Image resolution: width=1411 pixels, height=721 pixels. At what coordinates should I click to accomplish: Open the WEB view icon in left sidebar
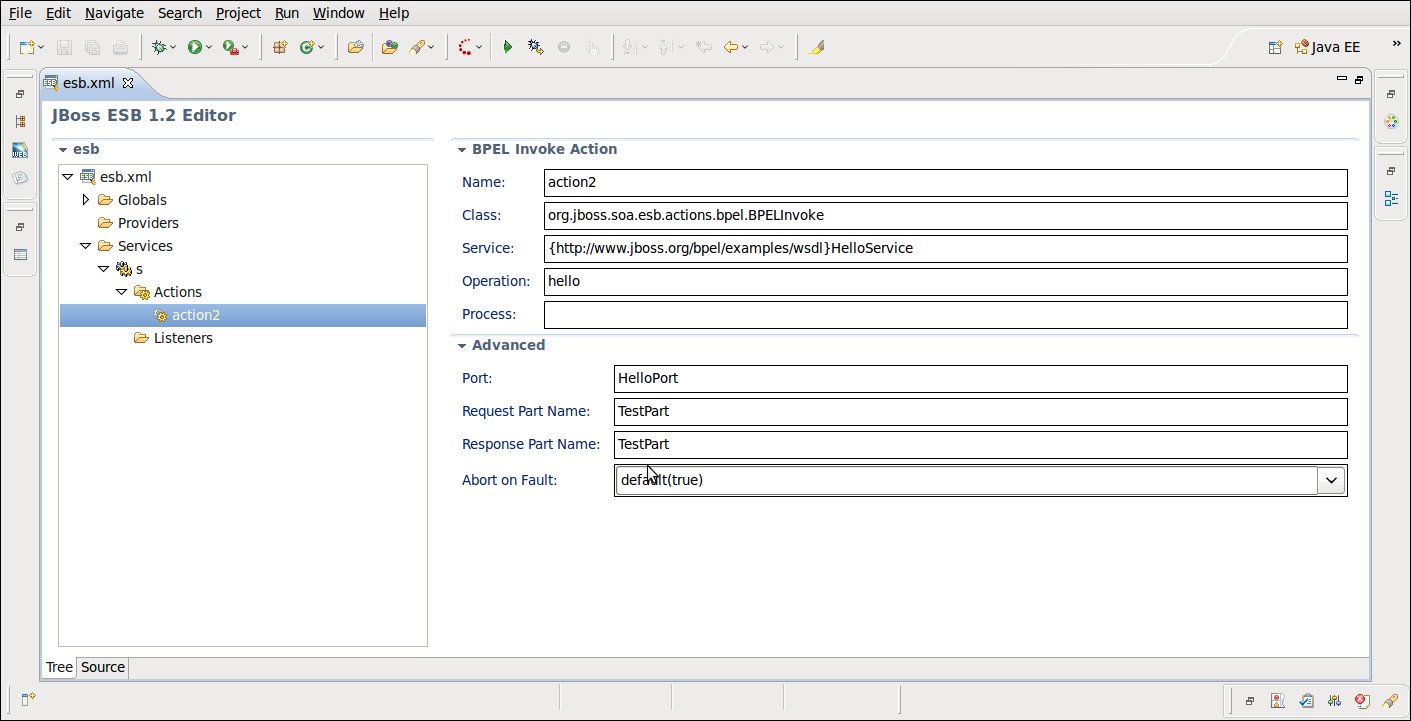pyautogui.click(x=20, y=150)
